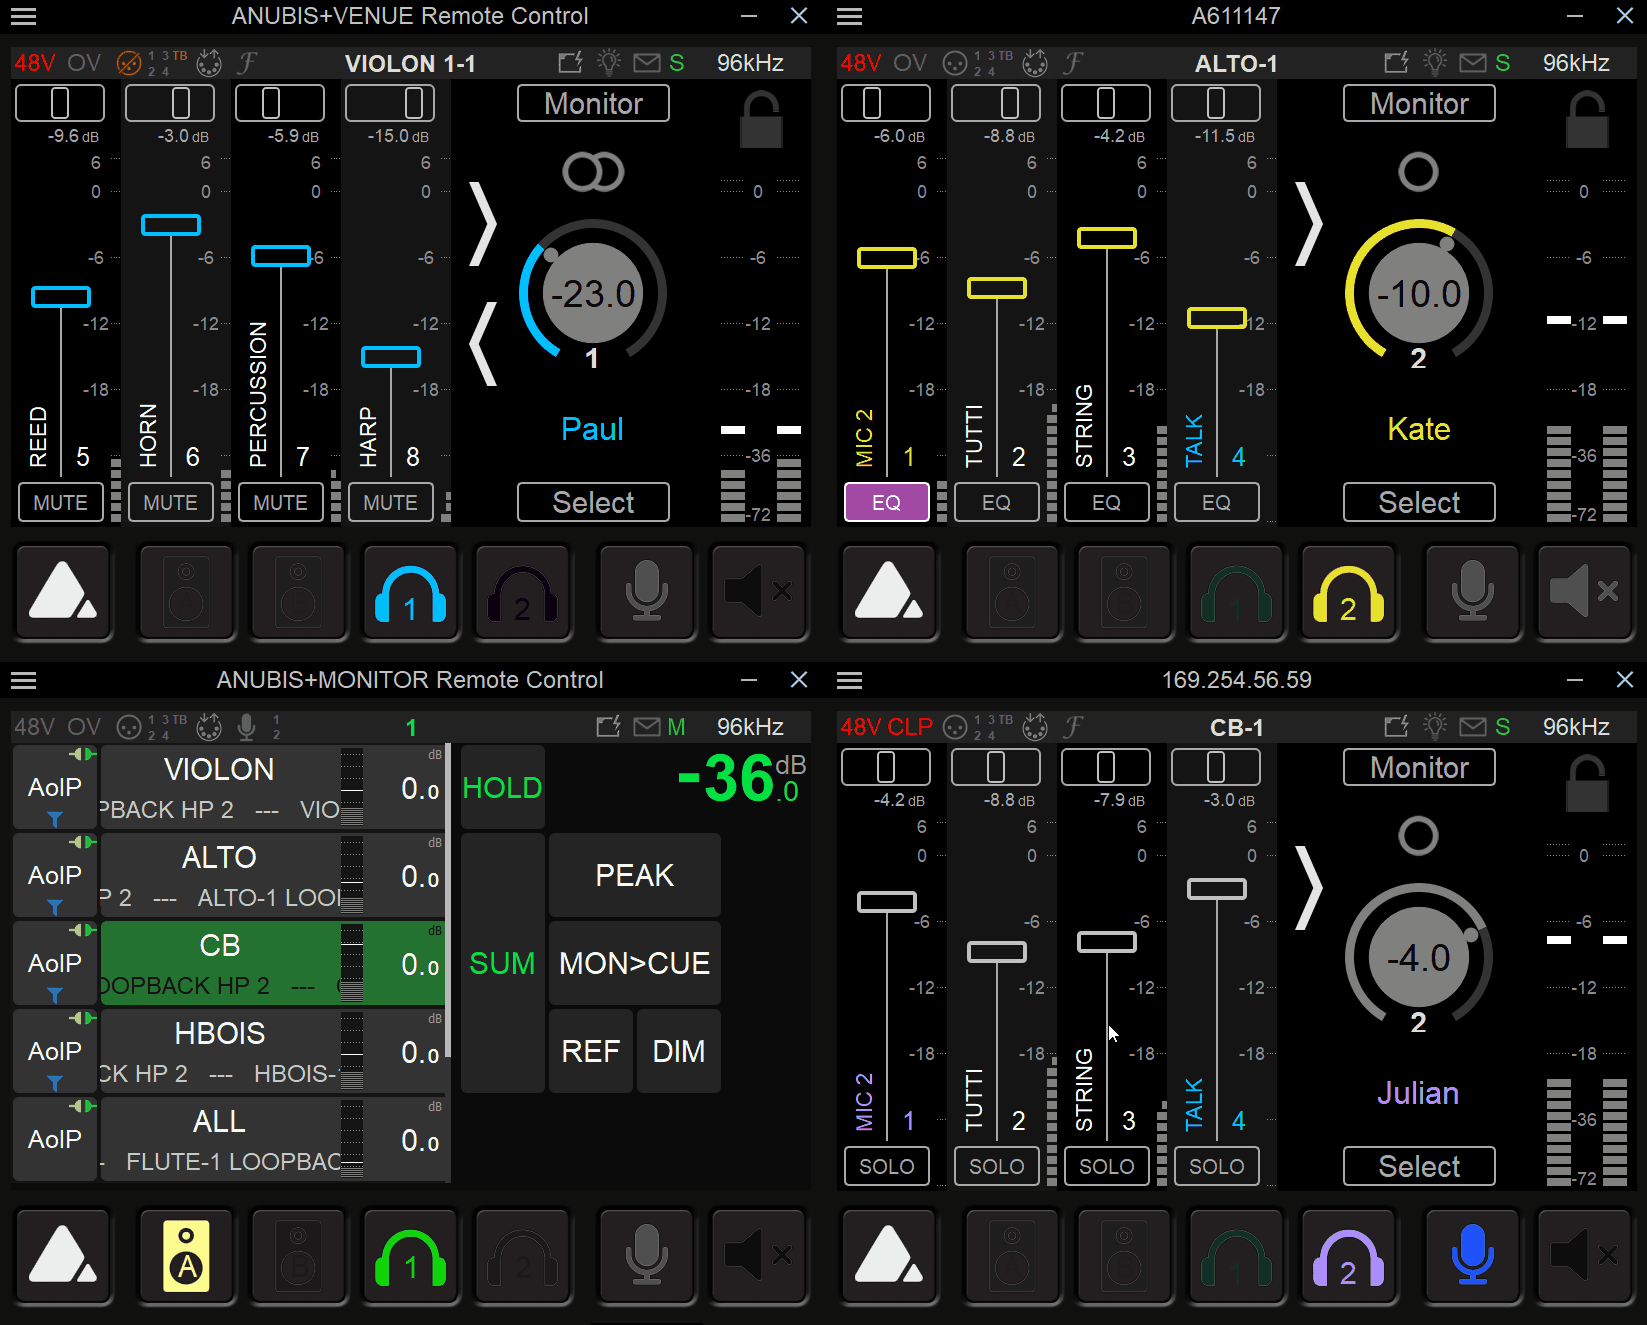The height and width of the screenshot is (1325, 1647).
Task: Click blue headphone 1 icon in VIOLON panel
Action: coord(410,594)
